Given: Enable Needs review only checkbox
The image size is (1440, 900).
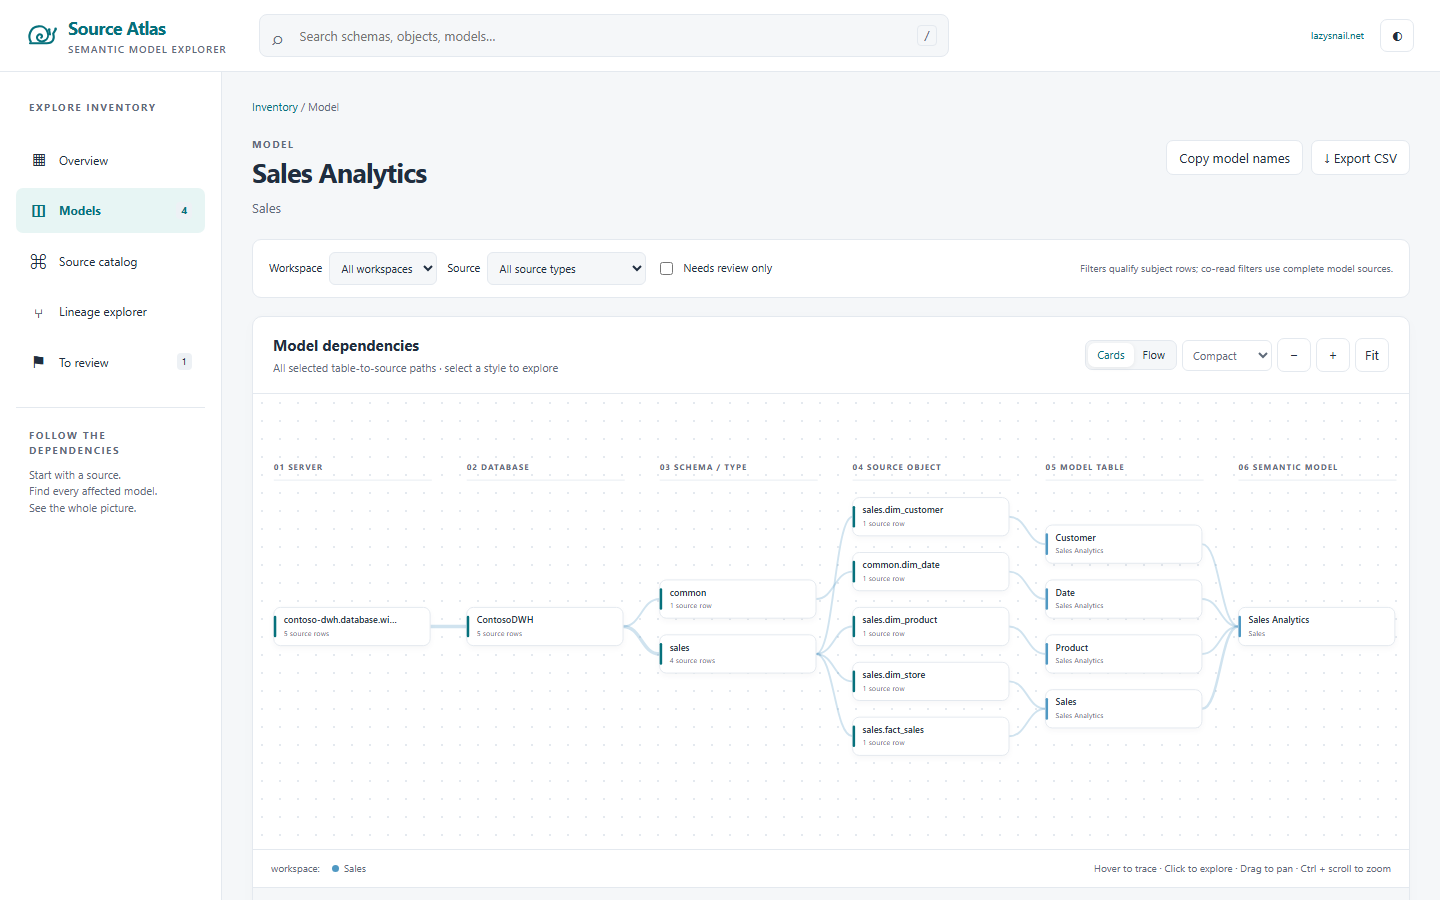Looking at the screenshot, I should 666,268.
